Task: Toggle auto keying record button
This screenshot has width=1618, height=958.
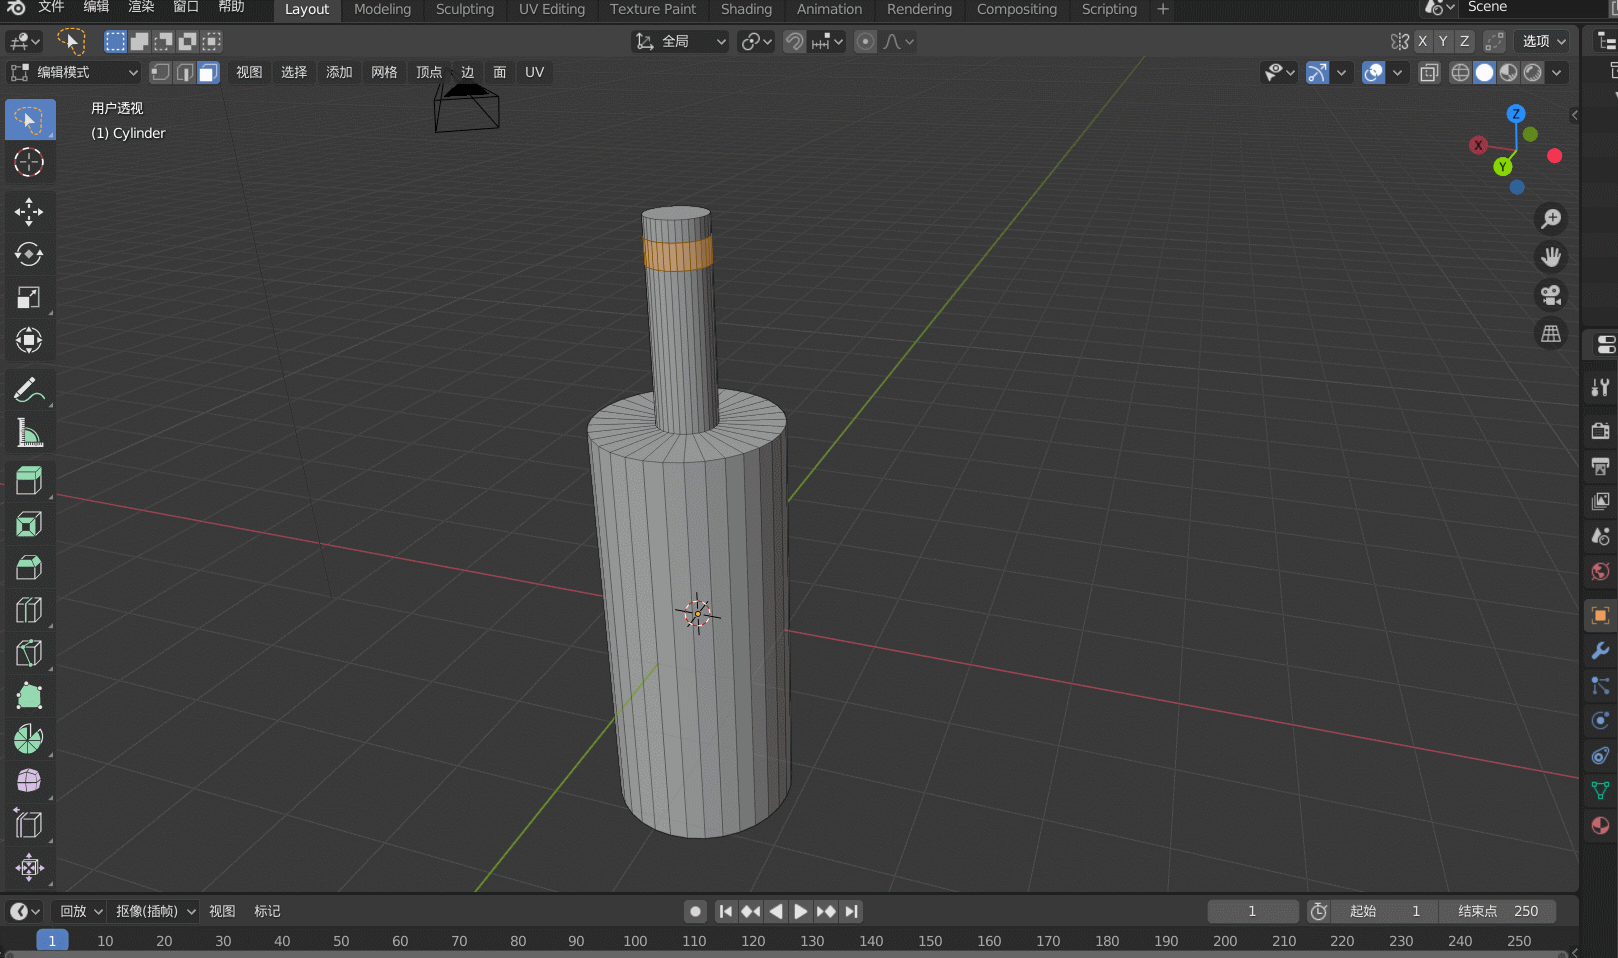Action: 695,911
